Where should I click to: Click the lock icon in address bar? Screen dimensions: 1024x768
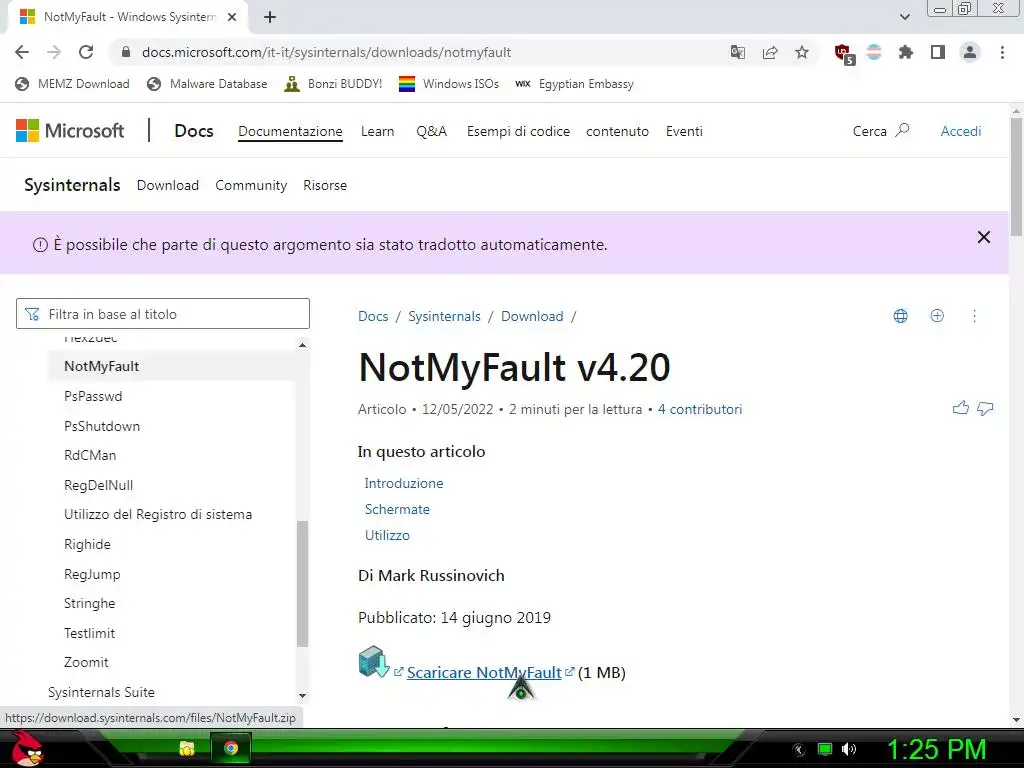click(x=126, y=52)
